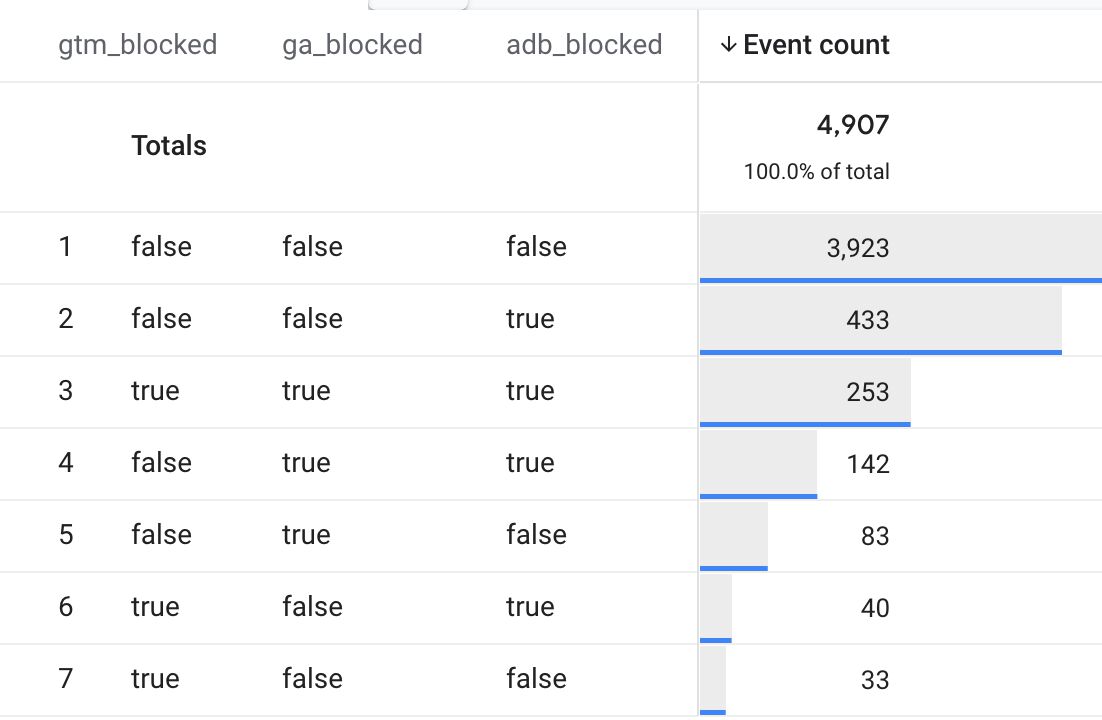The width and height of the screenshot is (1102, 720).
Task: Click the 253 event count cell
Action: point(868,392)
